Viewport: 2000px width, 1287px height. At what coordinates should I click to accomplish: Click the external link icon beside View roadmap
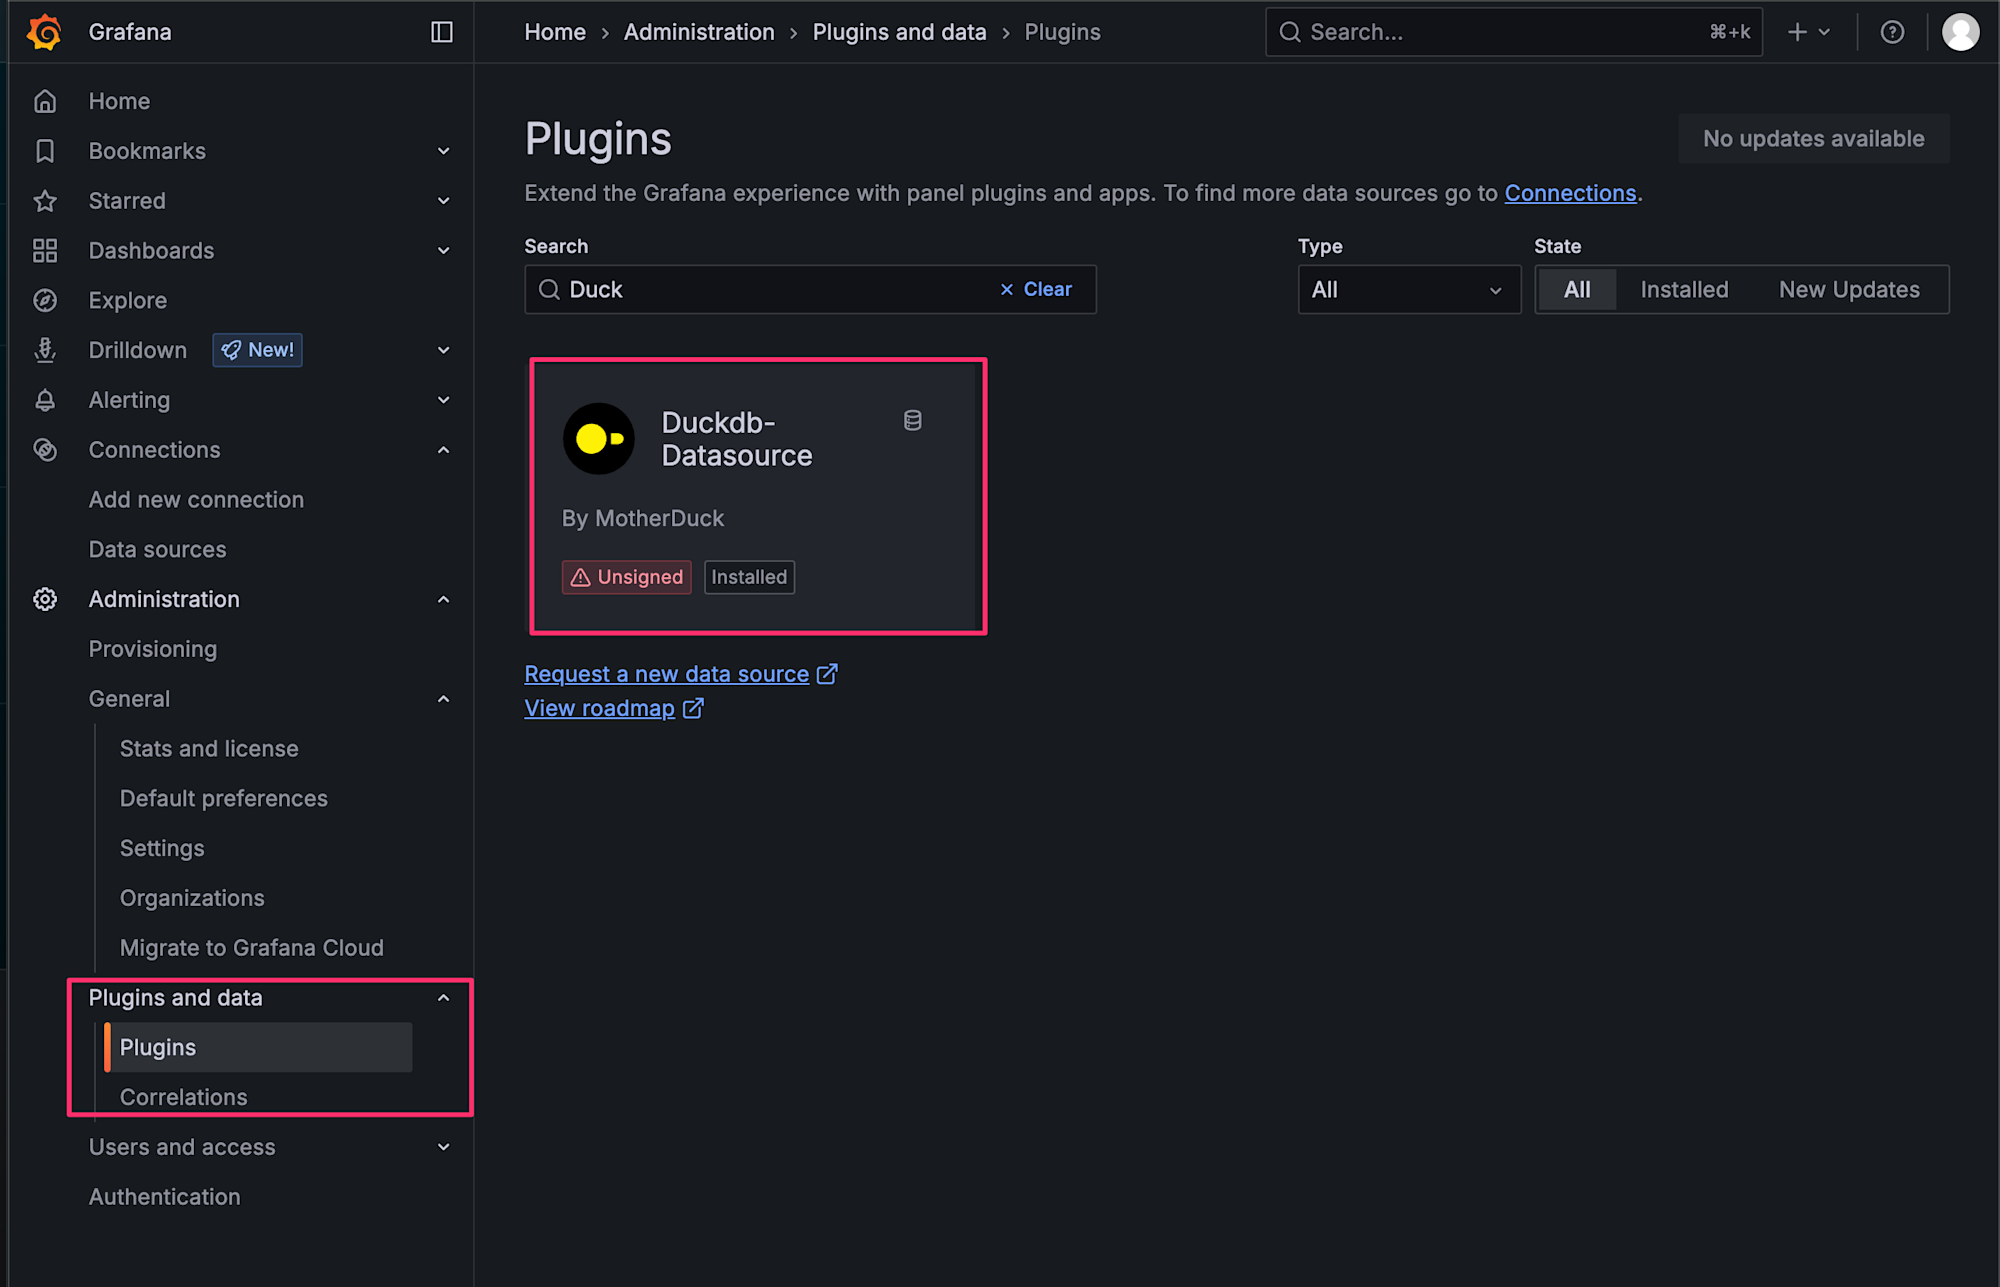(x=693, y=708)
